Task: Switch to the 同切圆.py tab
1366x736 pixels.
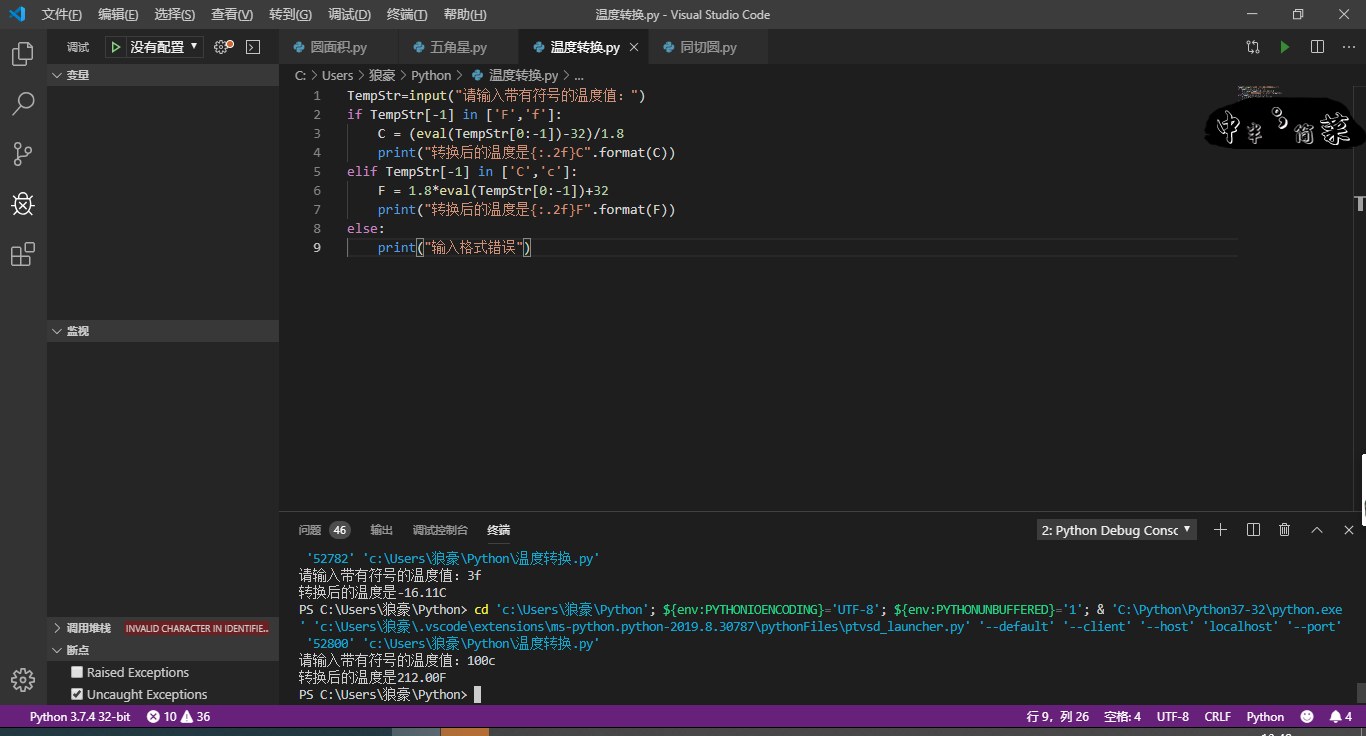Action: coord(708,47)
